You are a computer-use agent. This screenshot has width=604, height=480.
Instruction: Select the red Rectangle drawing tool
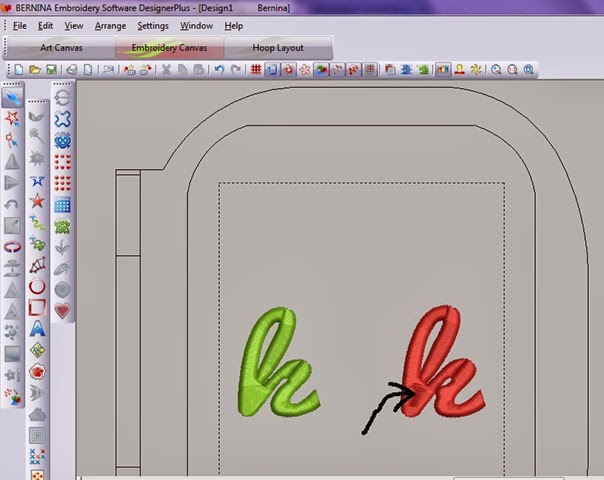[37, 307]
